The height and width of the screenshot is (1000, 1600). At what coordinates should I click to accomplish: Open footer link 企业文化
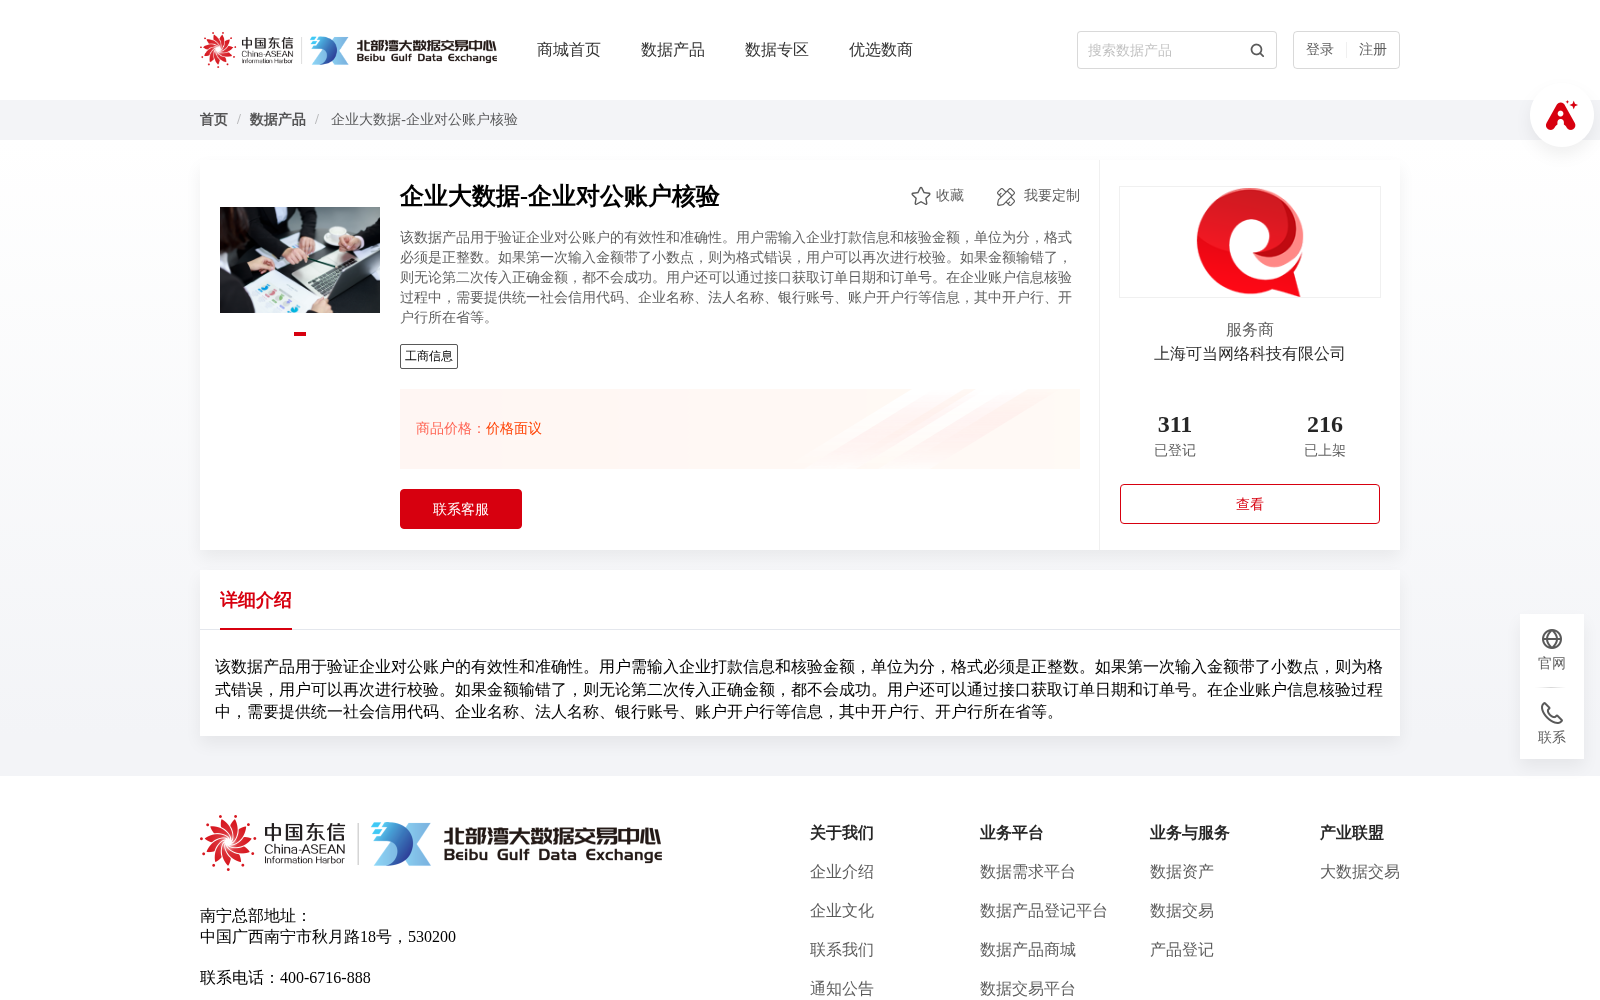click(x=842, y=911)
